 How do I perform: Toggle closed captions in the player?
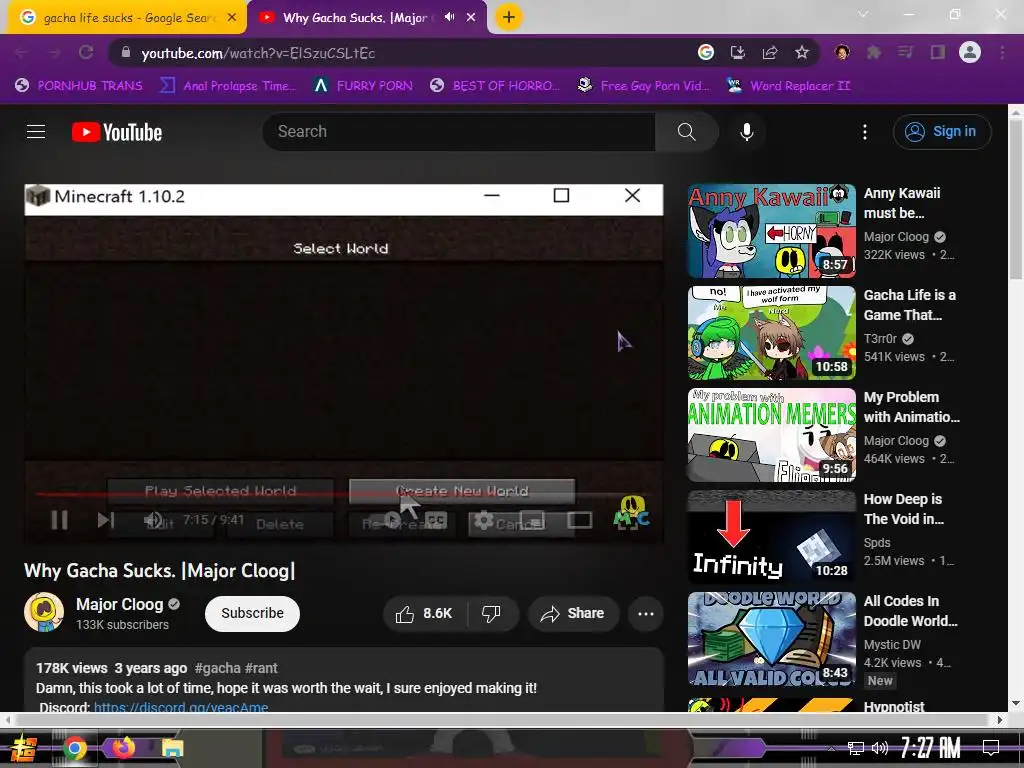pos(436,520)
